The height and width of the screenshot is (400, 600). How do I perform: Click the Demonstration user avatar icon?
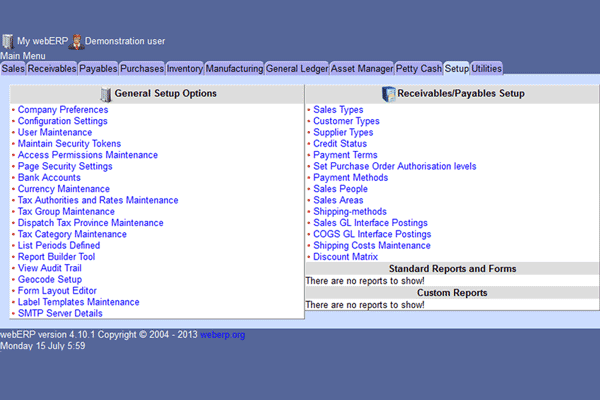tap(76, 41)
